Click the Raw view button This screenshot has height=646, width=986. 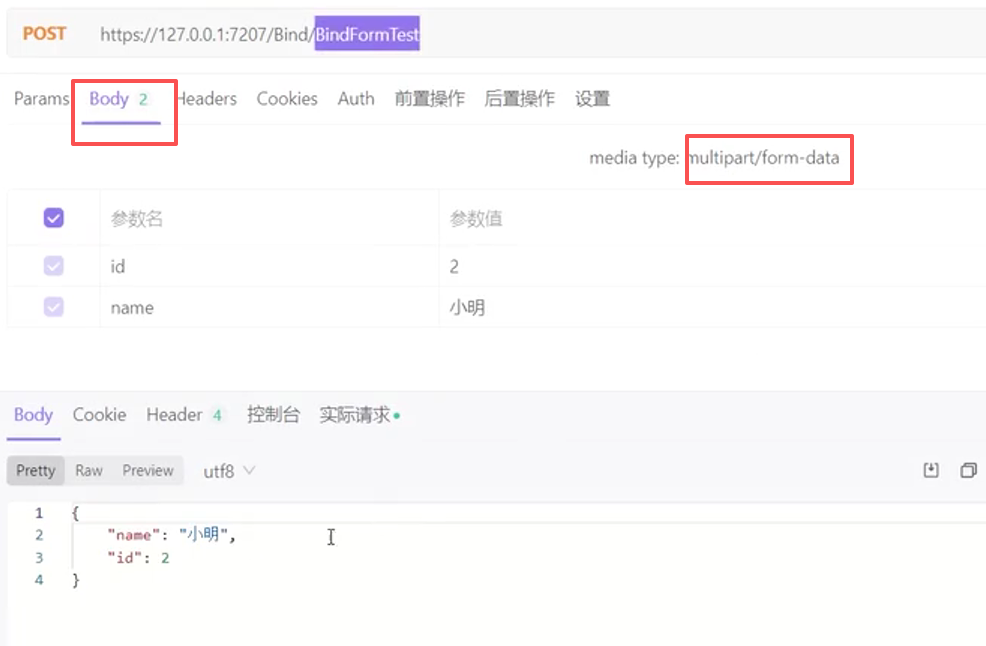[88, 470]
